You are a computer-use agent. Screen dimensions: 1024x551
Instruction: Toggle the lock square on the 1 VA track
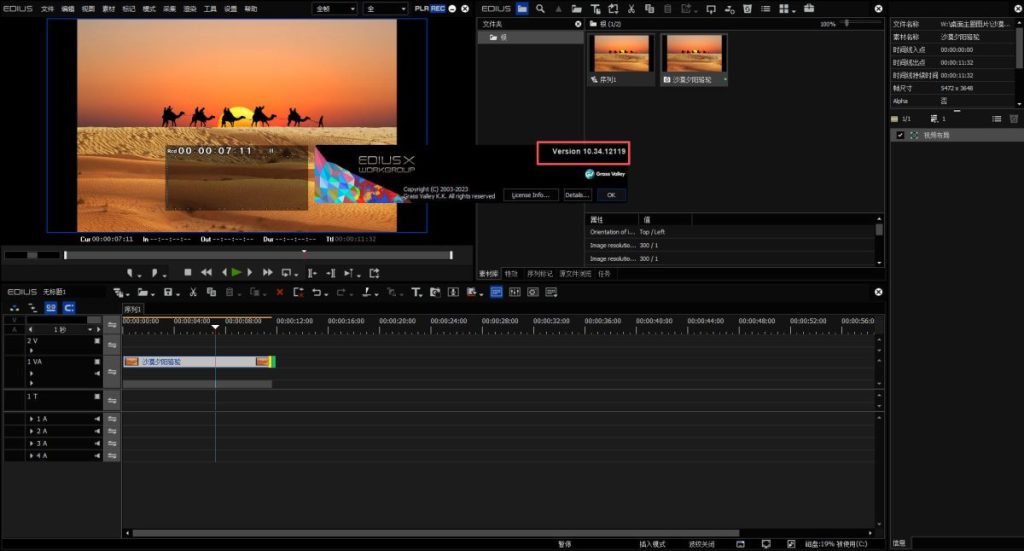[97, 361]
